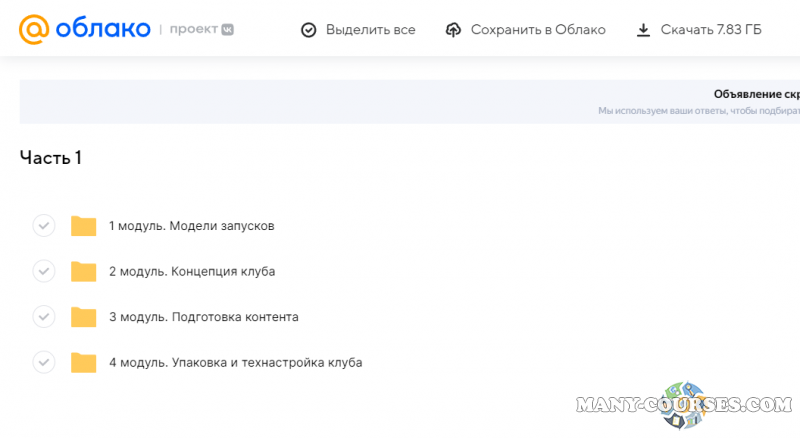Select the checkbox for 3 модуль. Подготовка контента
The image size is (800, 438).
[x=43, y=317]
